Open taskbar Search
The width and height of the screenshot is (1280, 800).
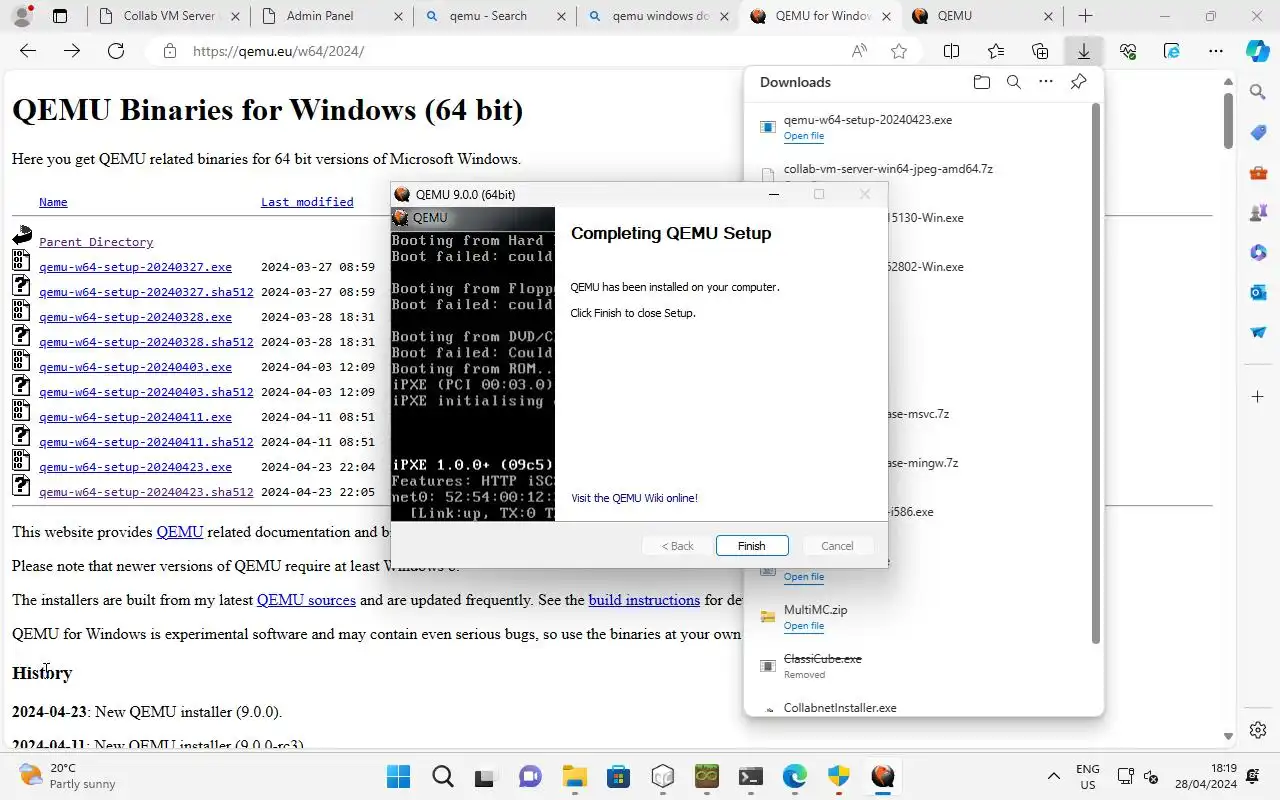point(442,776)
